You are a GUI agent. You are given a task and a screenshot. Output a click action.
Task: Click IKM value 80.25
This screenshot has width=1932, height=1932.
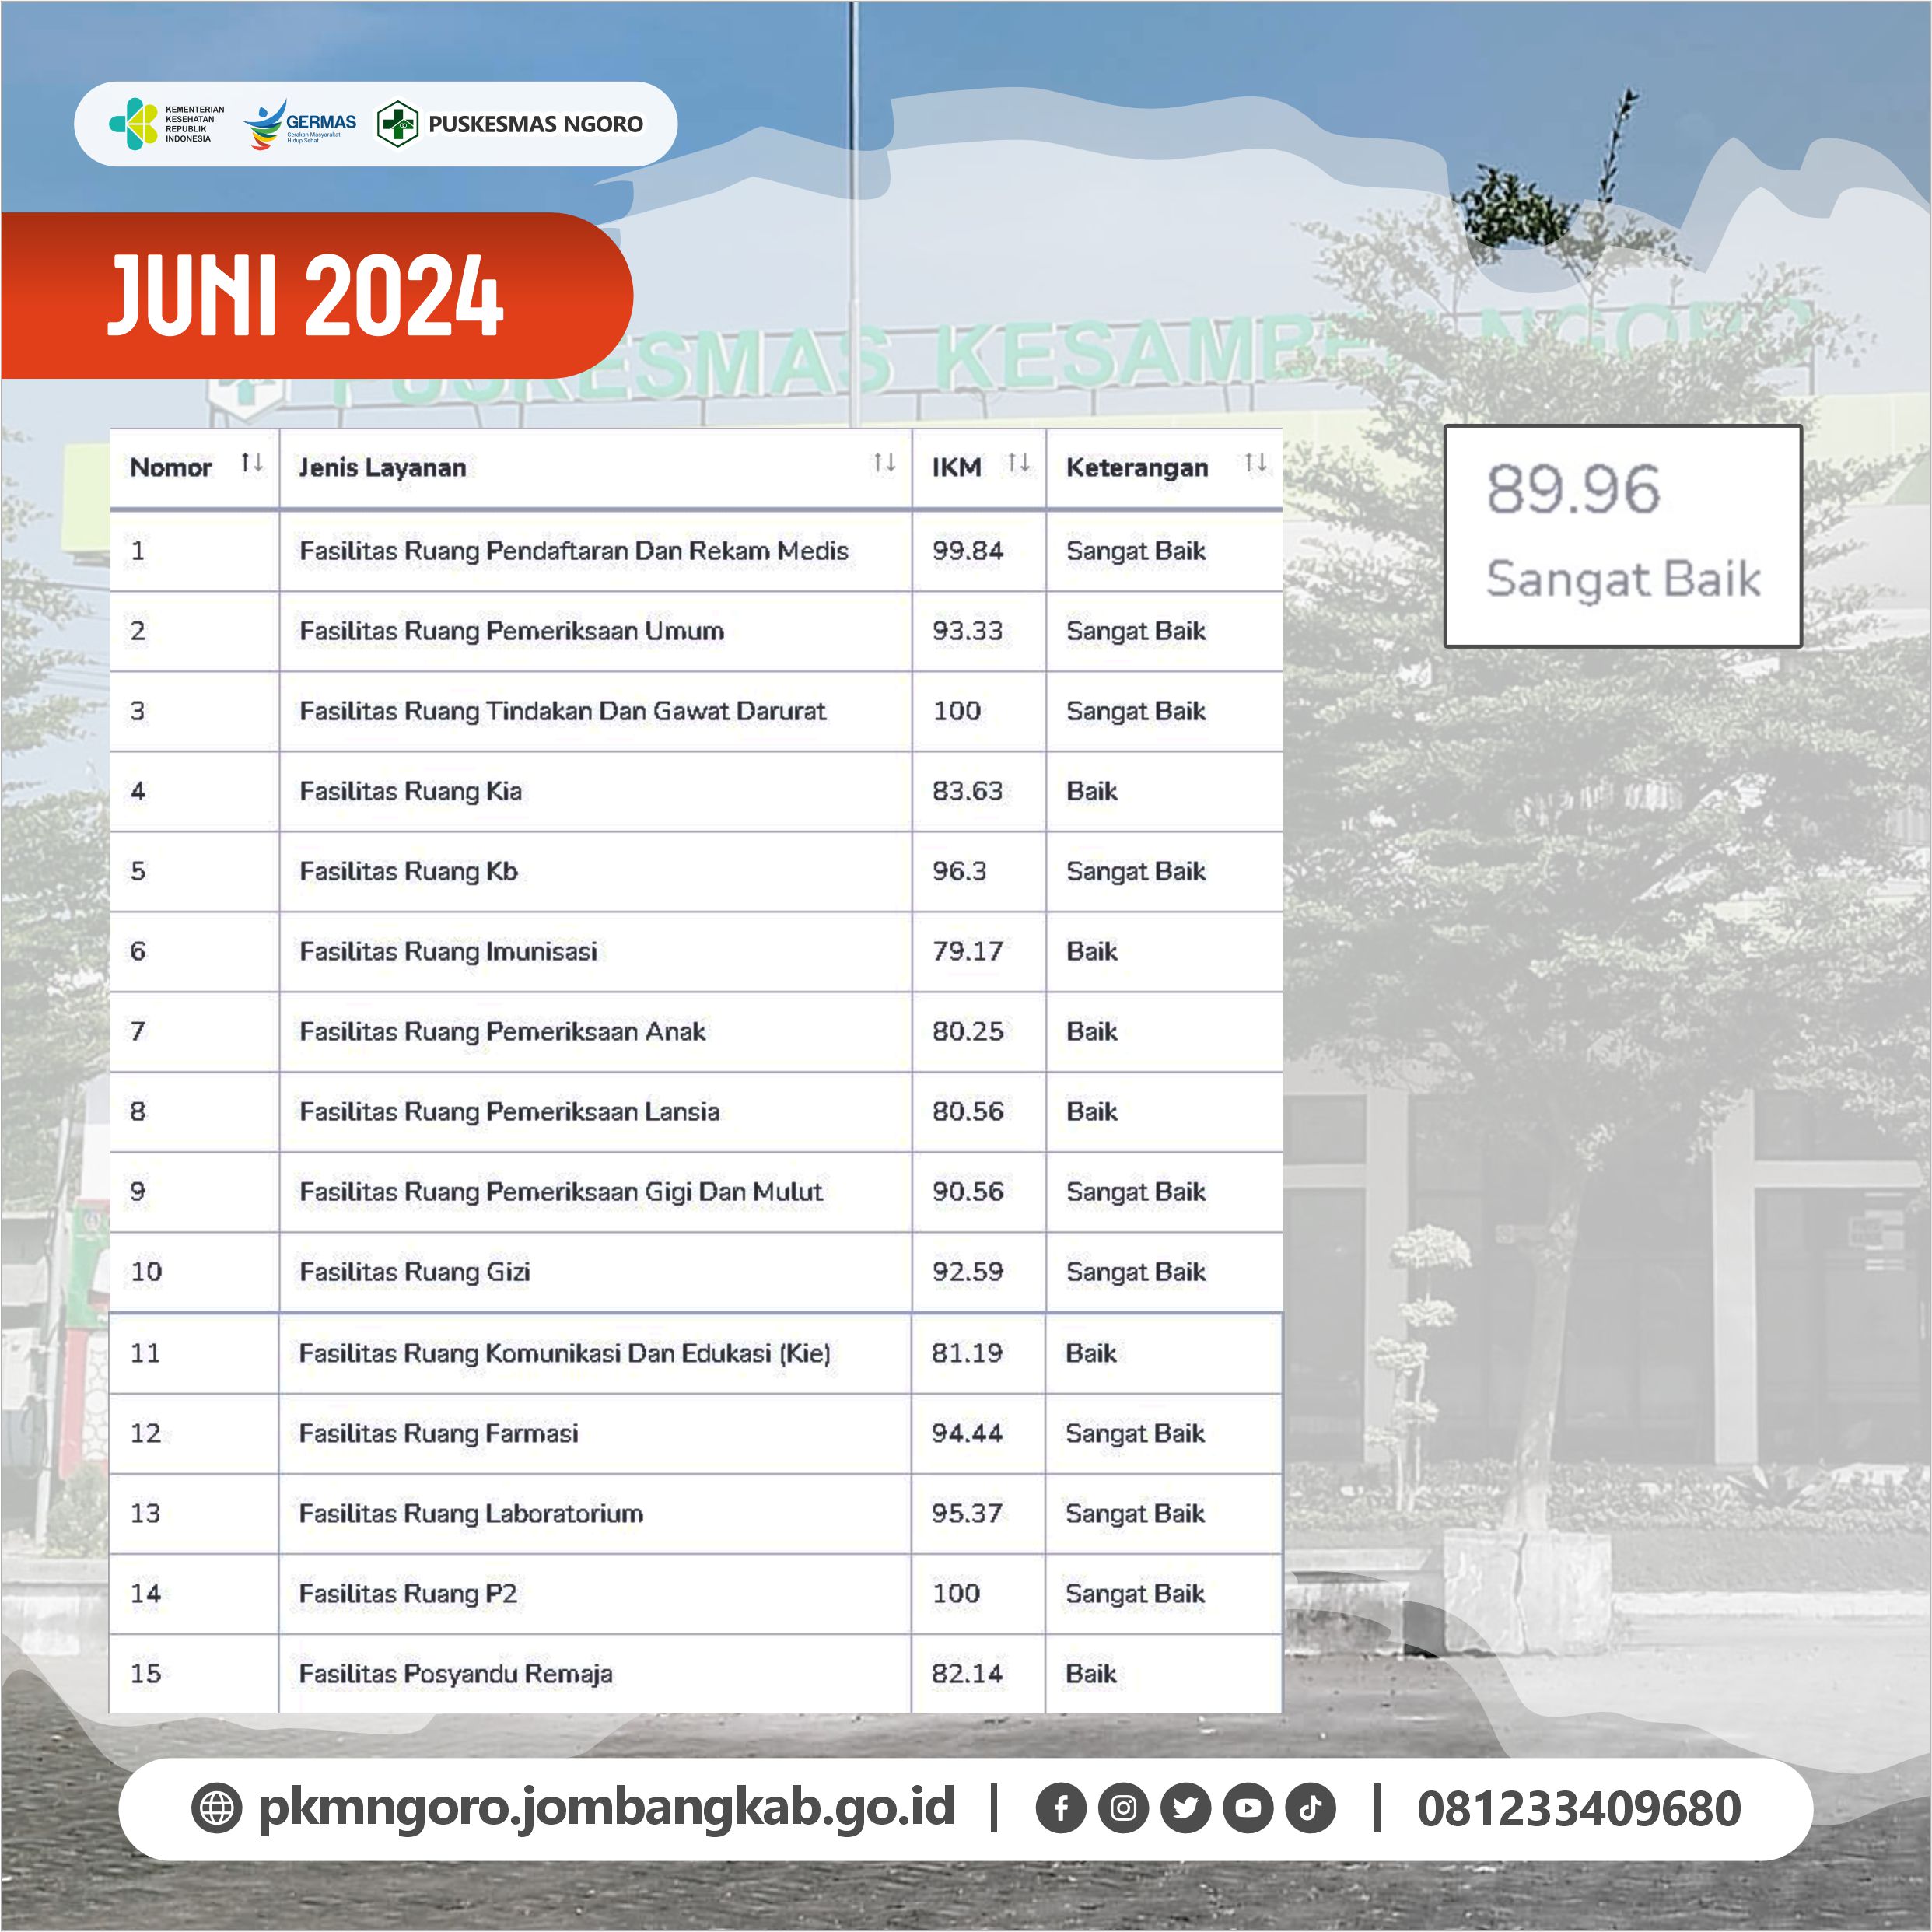[x=968, y=1031]
